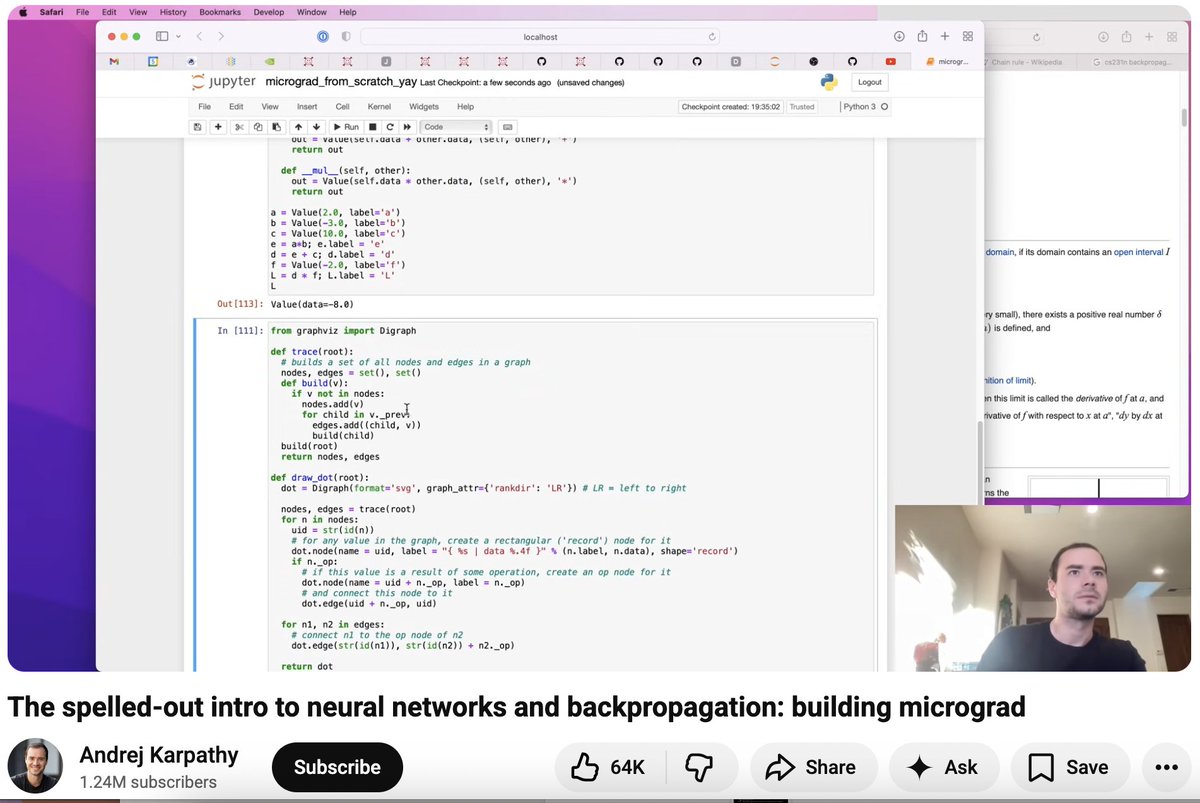The image size is (1200, 803).
Task: Open the Safari share icon in front window
Action: pos(922,36)
